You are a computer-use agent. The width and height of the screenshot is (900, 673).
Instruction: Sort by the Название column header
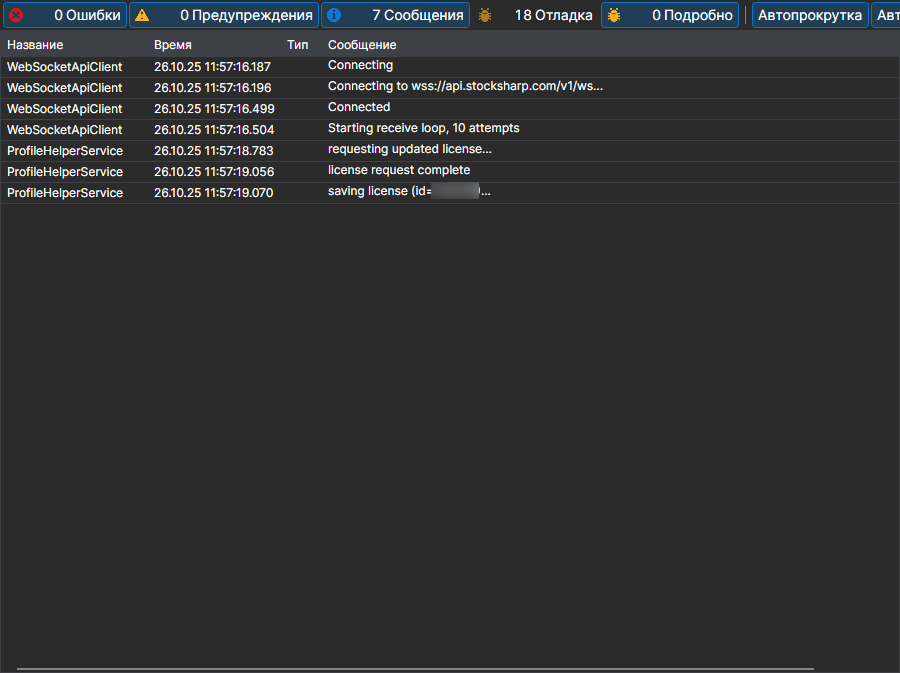35,45
